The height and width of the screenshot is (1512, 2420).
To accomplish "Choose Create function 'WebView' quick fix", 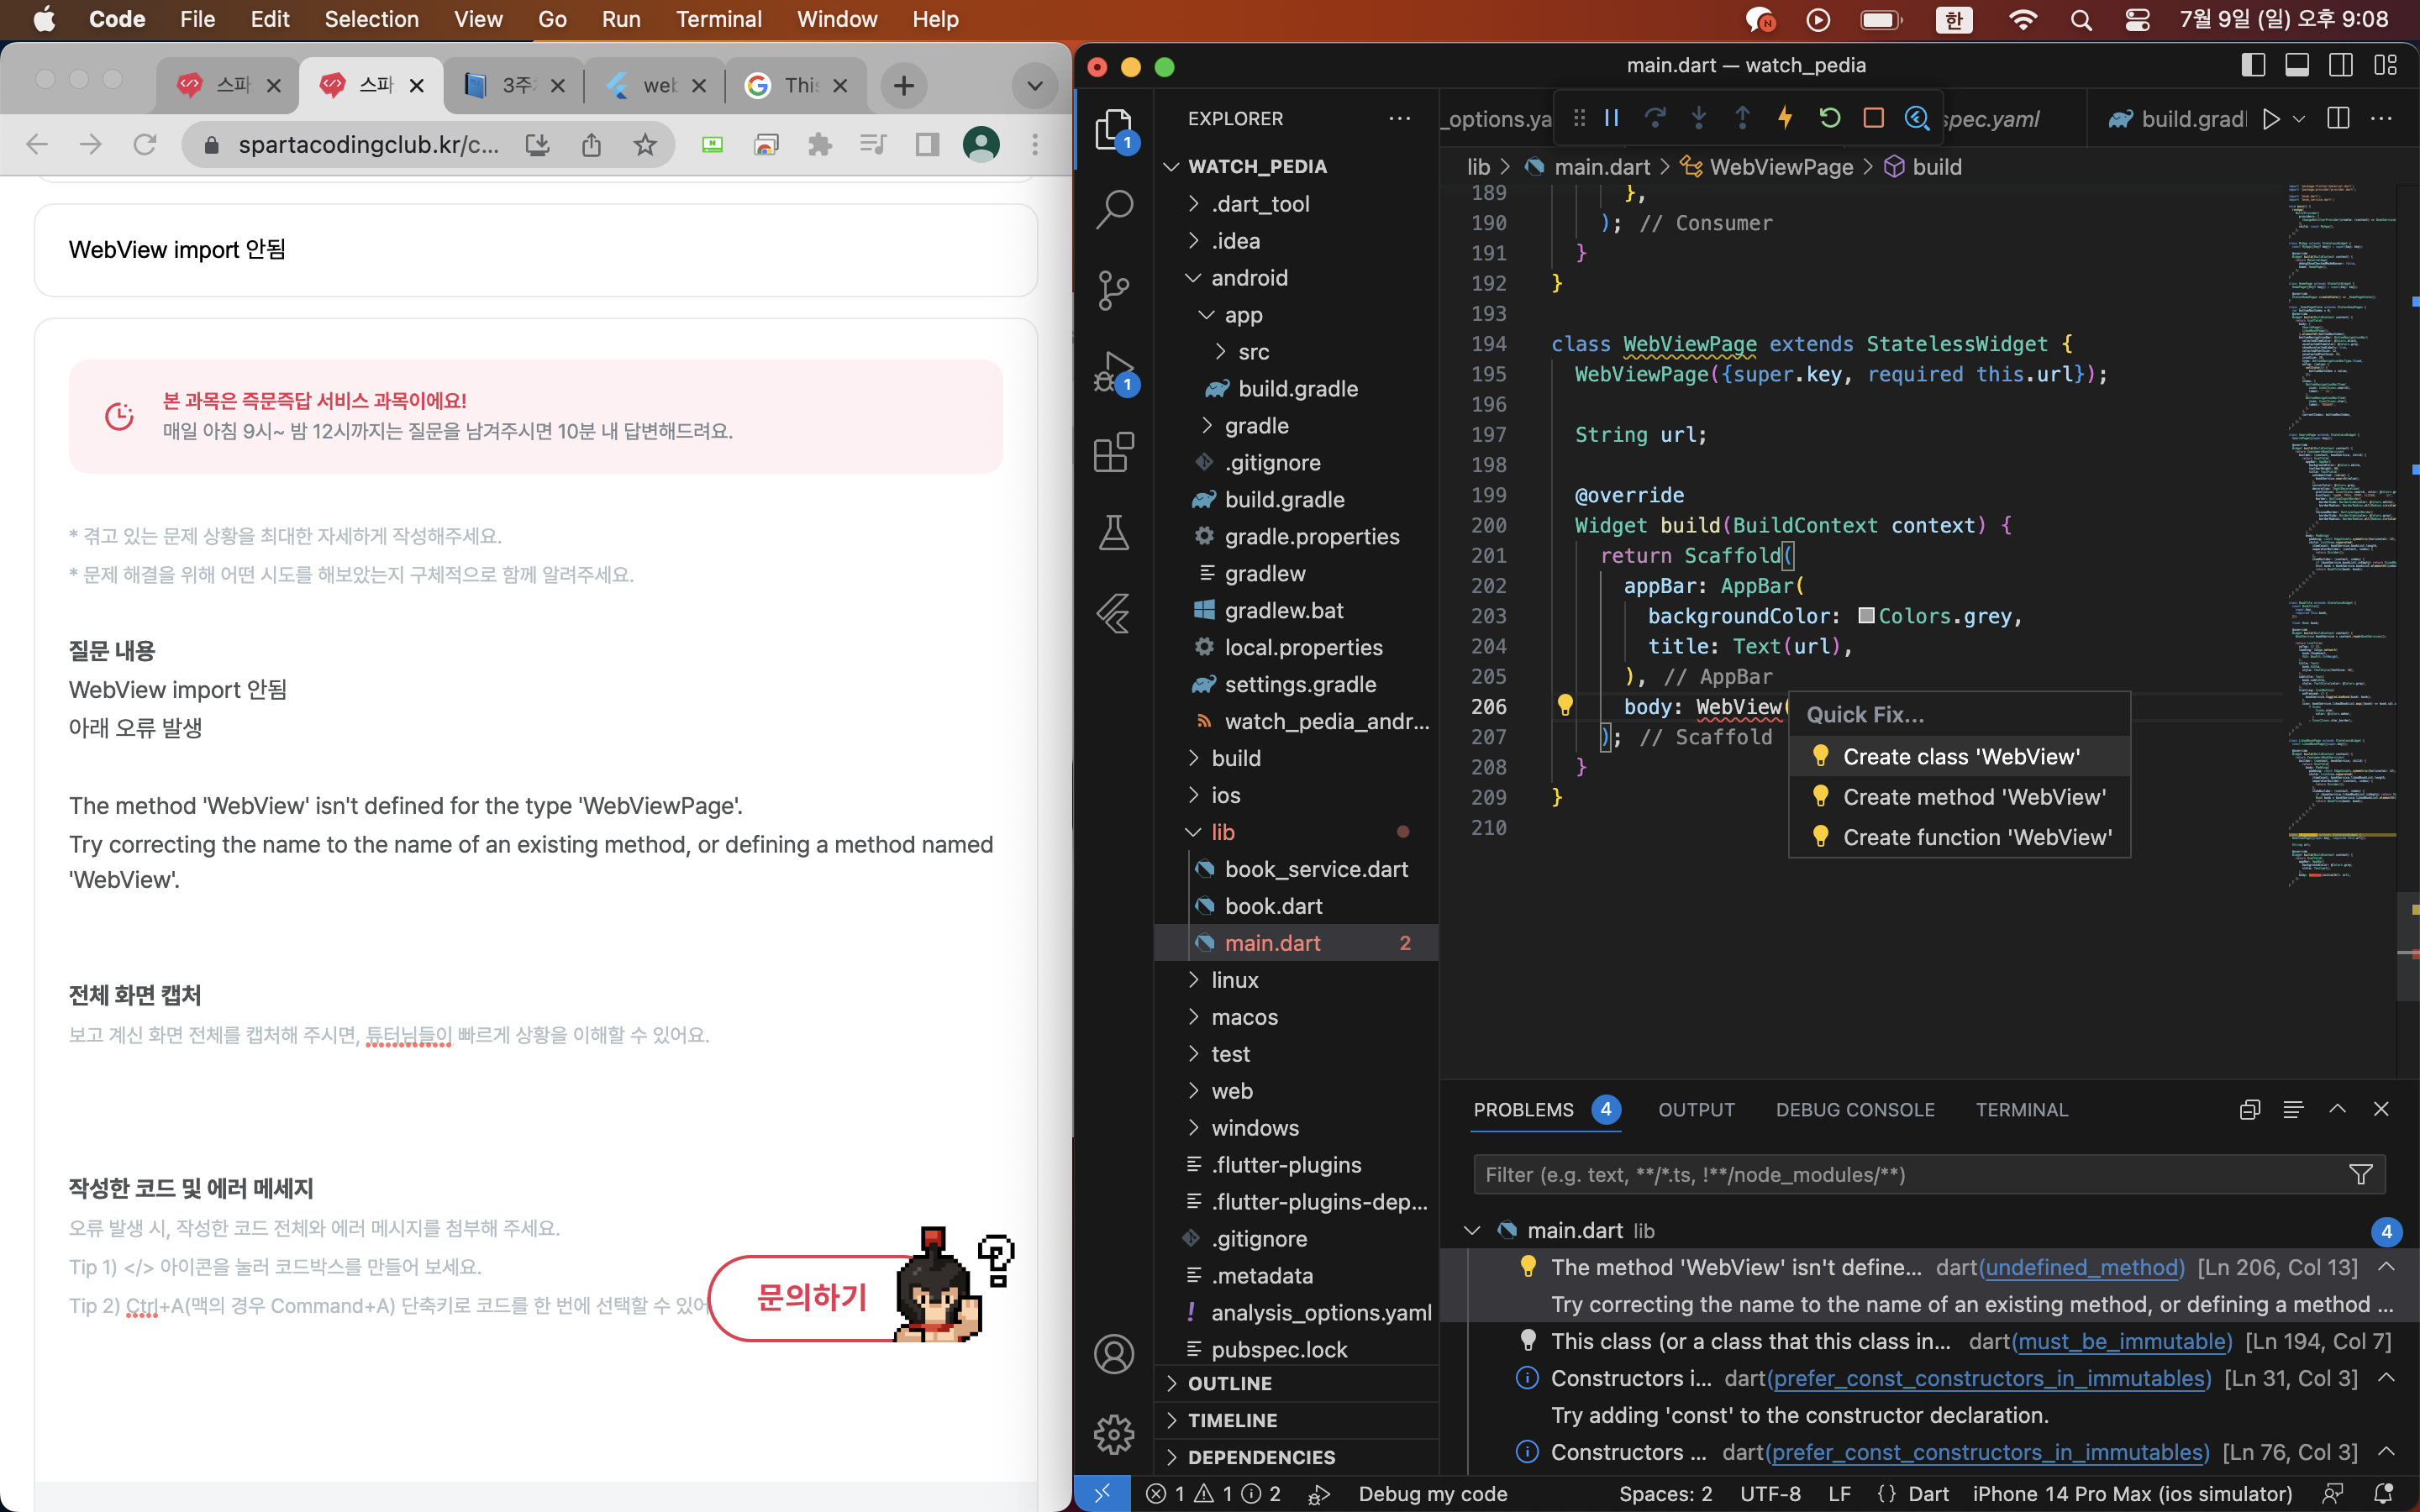I will pos(1959,837).
